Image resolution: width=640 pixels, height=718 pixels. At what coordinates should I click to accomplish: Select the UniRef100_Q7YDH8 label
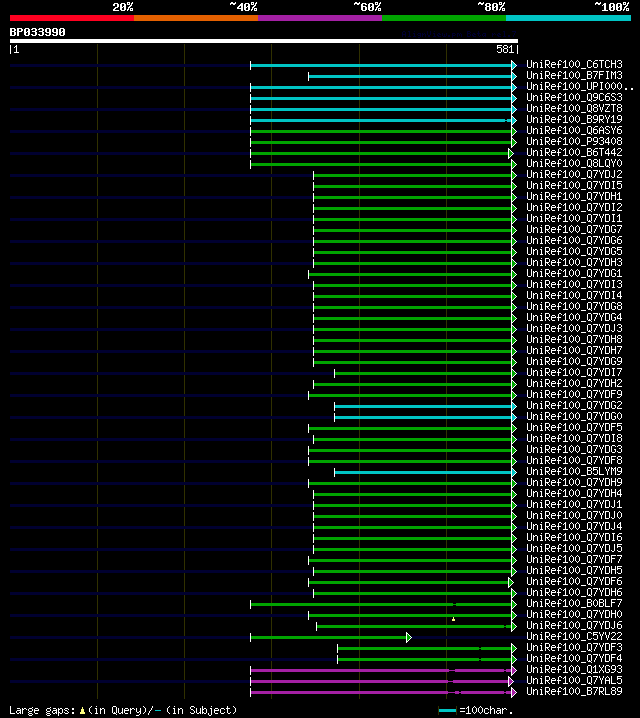coord(574,339)
